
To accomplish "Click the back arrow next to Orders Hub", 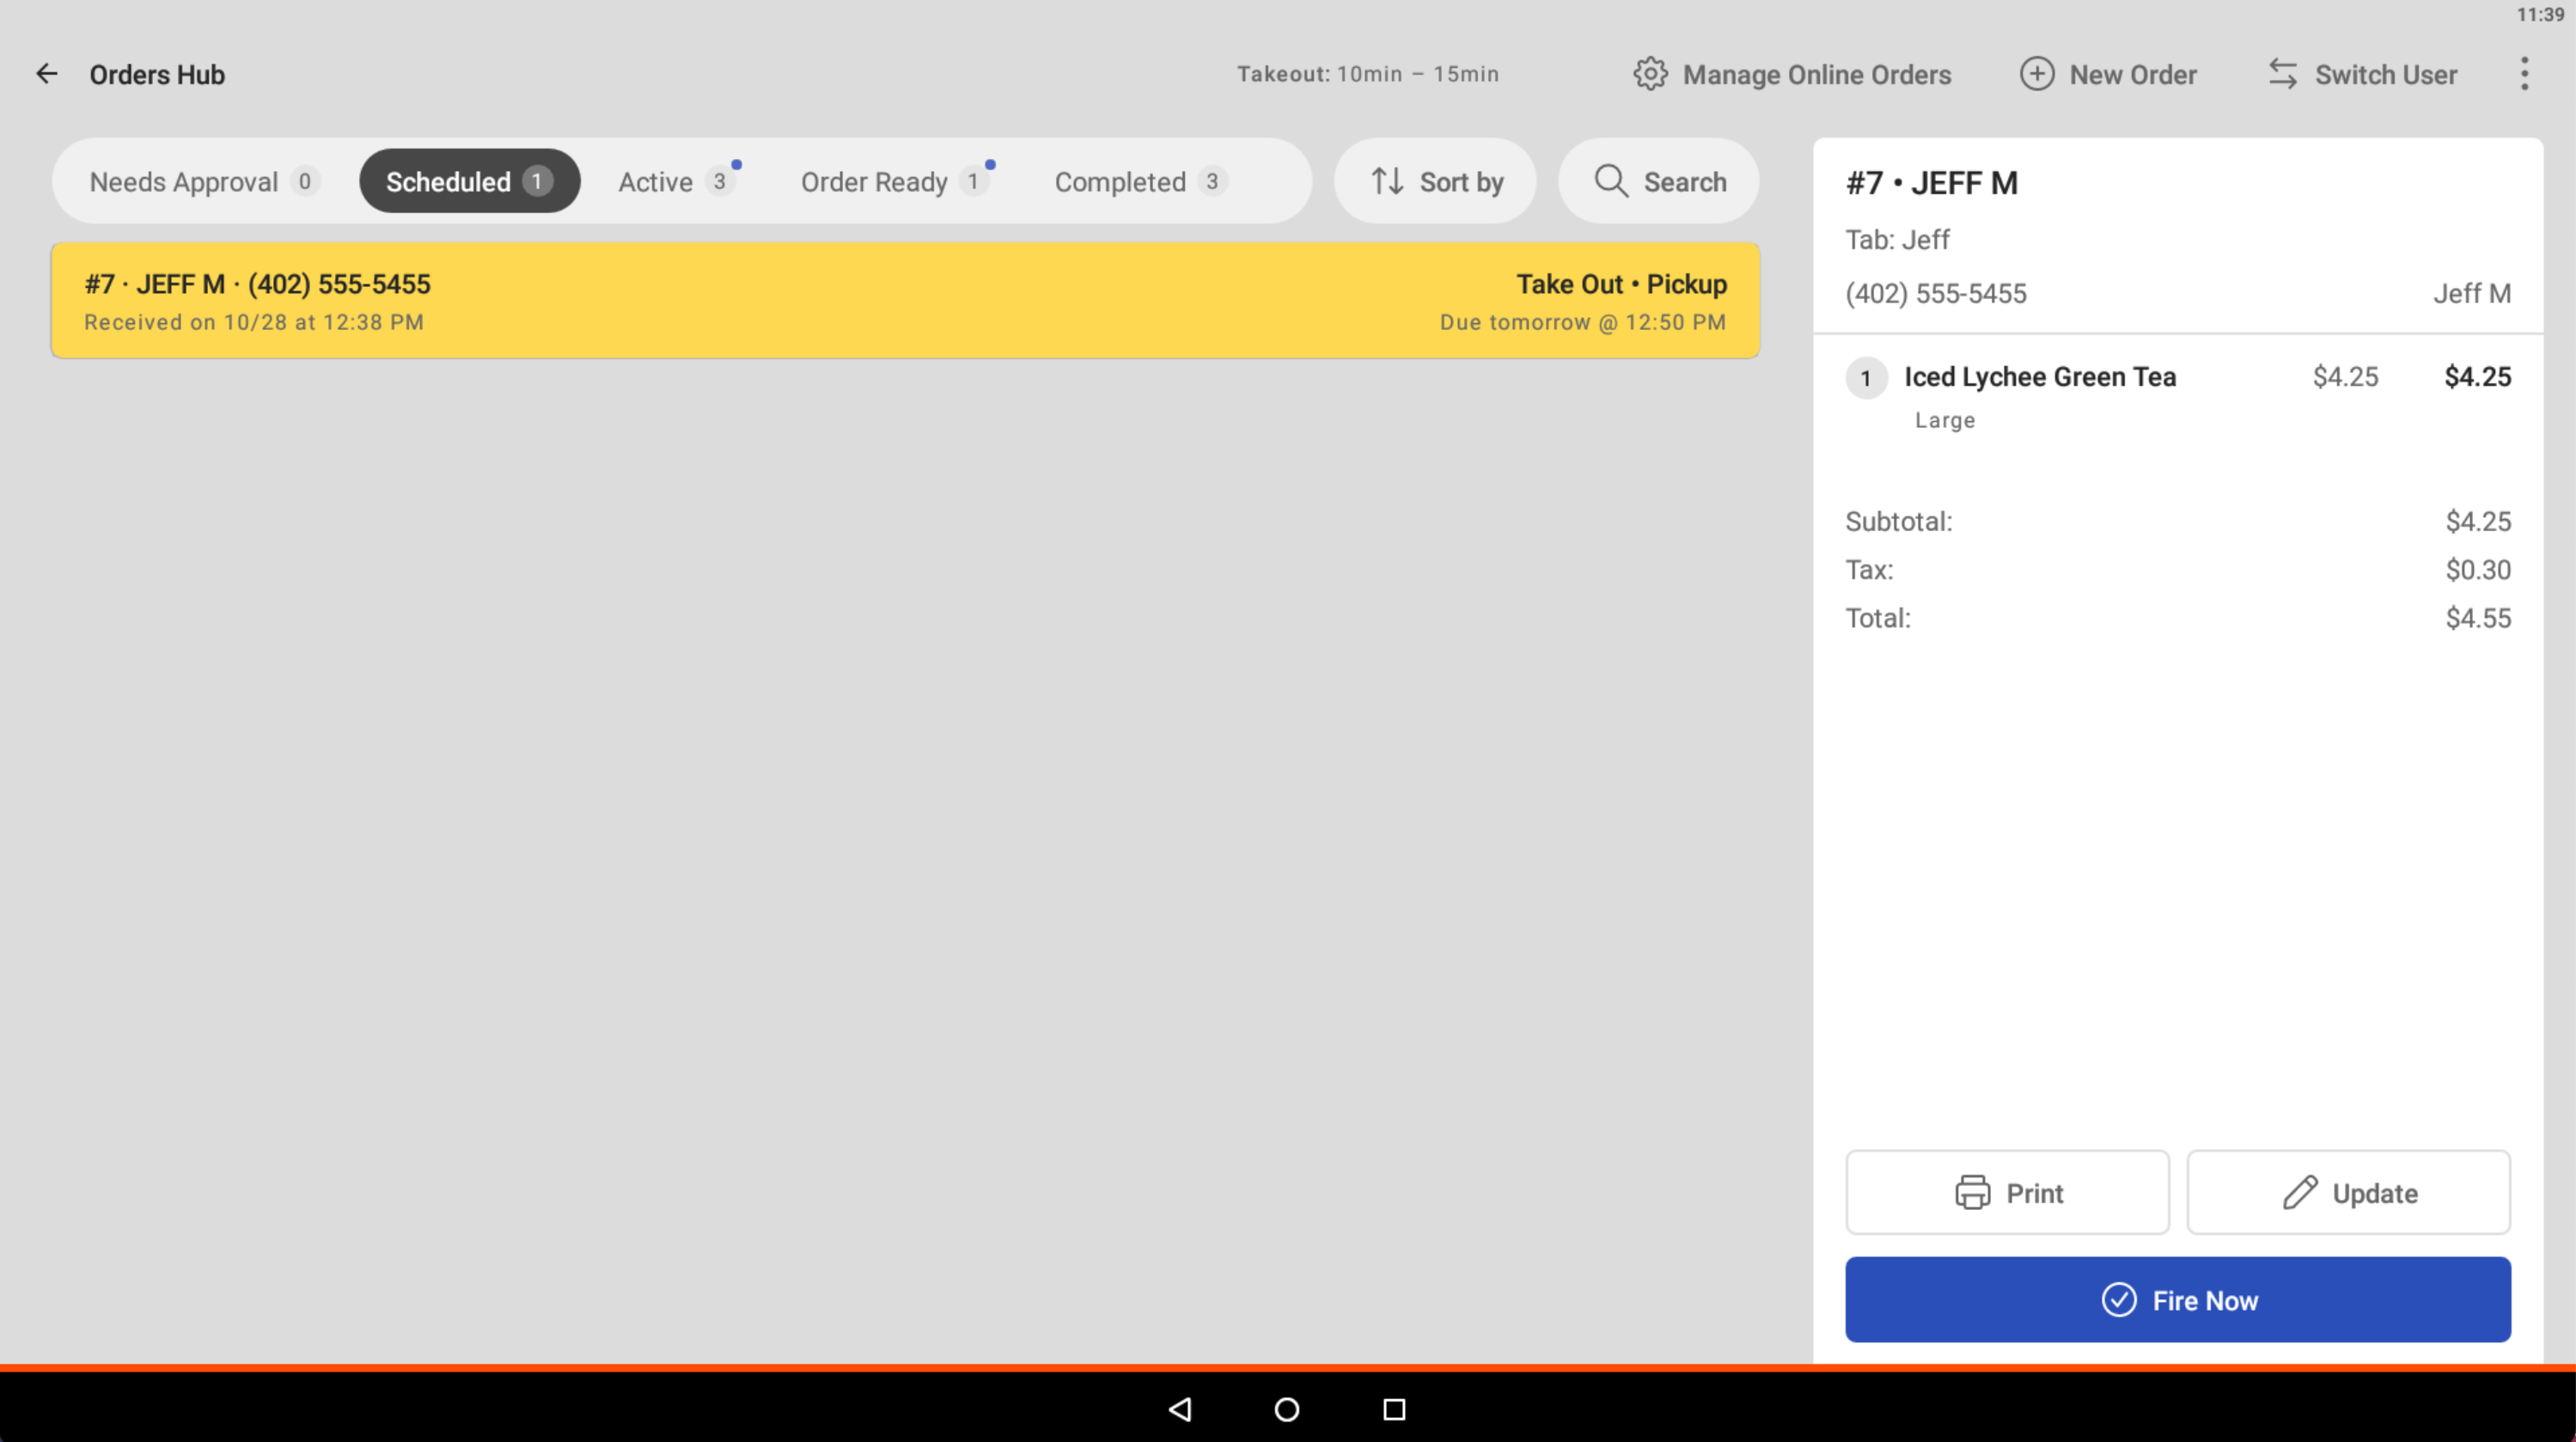I will pos(47,73).
